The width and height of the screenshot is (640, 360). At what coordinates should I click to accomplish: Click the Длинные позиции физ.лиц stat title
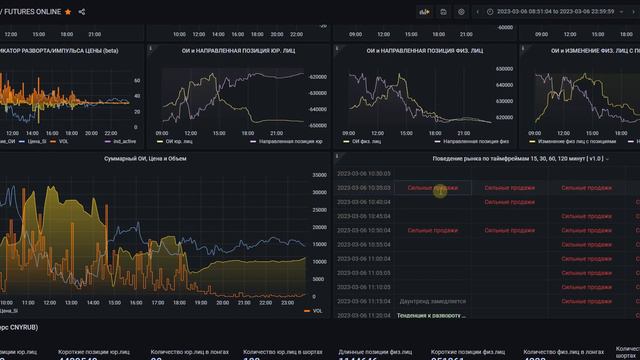[x=375, y=352]
